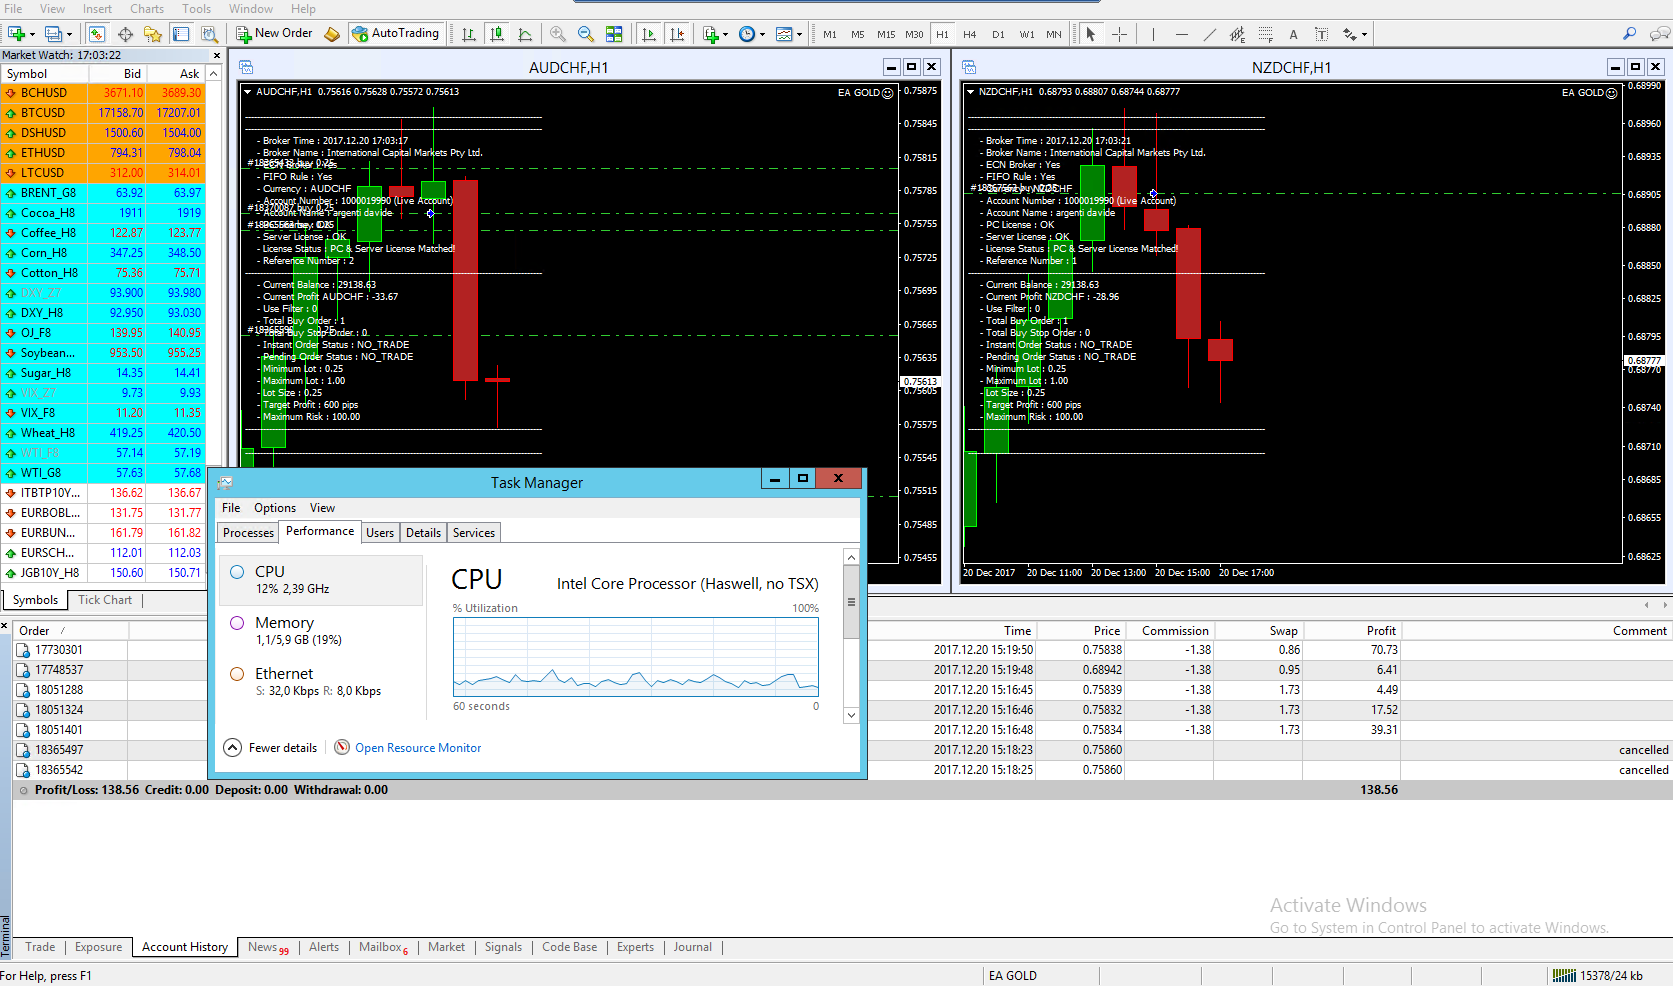Screen dimensions: 1673x986
Task: Toggle the Navigator folder-star icon
Action: pos(153,34)
